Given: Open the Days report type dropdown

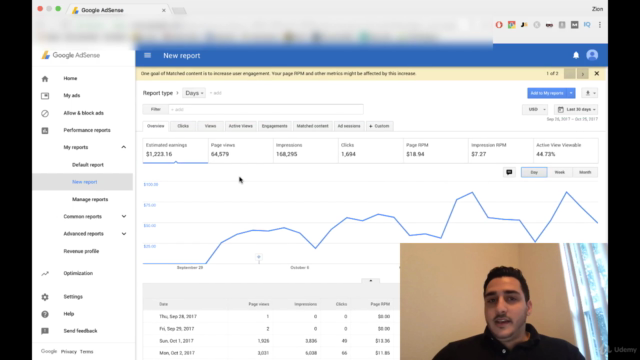Looking at the screenshot, I should [194, 93].
